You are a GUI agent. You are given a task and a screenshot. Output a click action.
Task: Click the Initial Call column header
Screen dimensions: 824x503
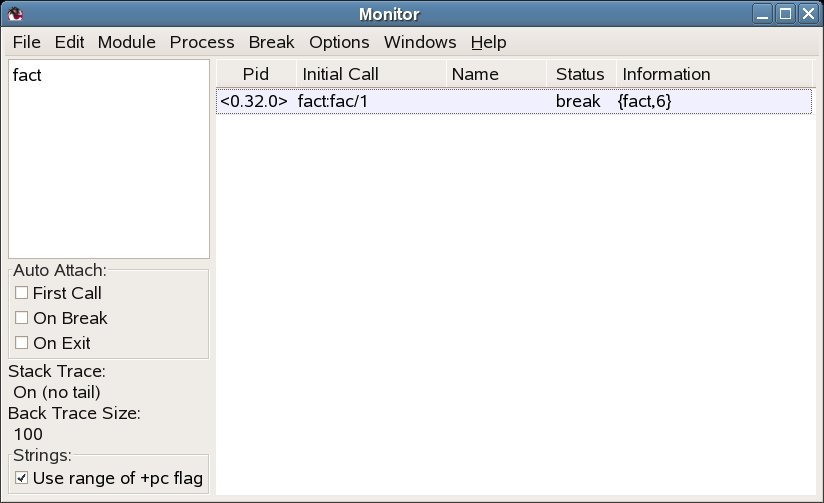(x=340, y=74)
